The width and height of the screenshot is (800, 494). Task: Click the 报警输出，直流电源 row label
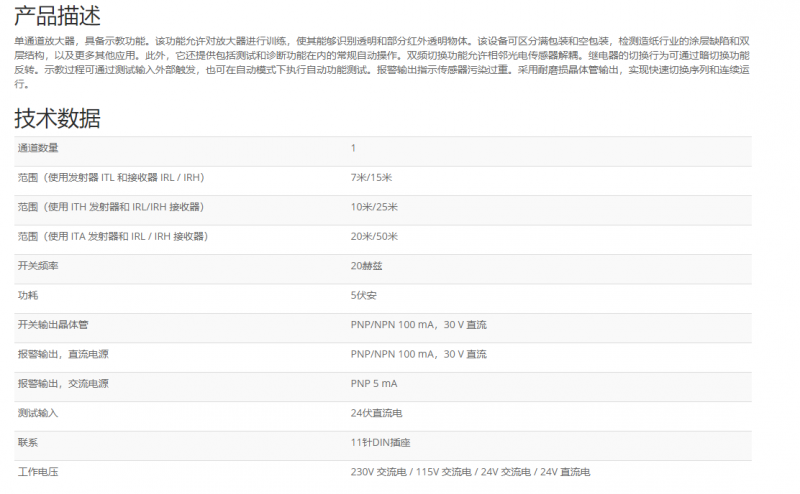[x=63, y=354]
